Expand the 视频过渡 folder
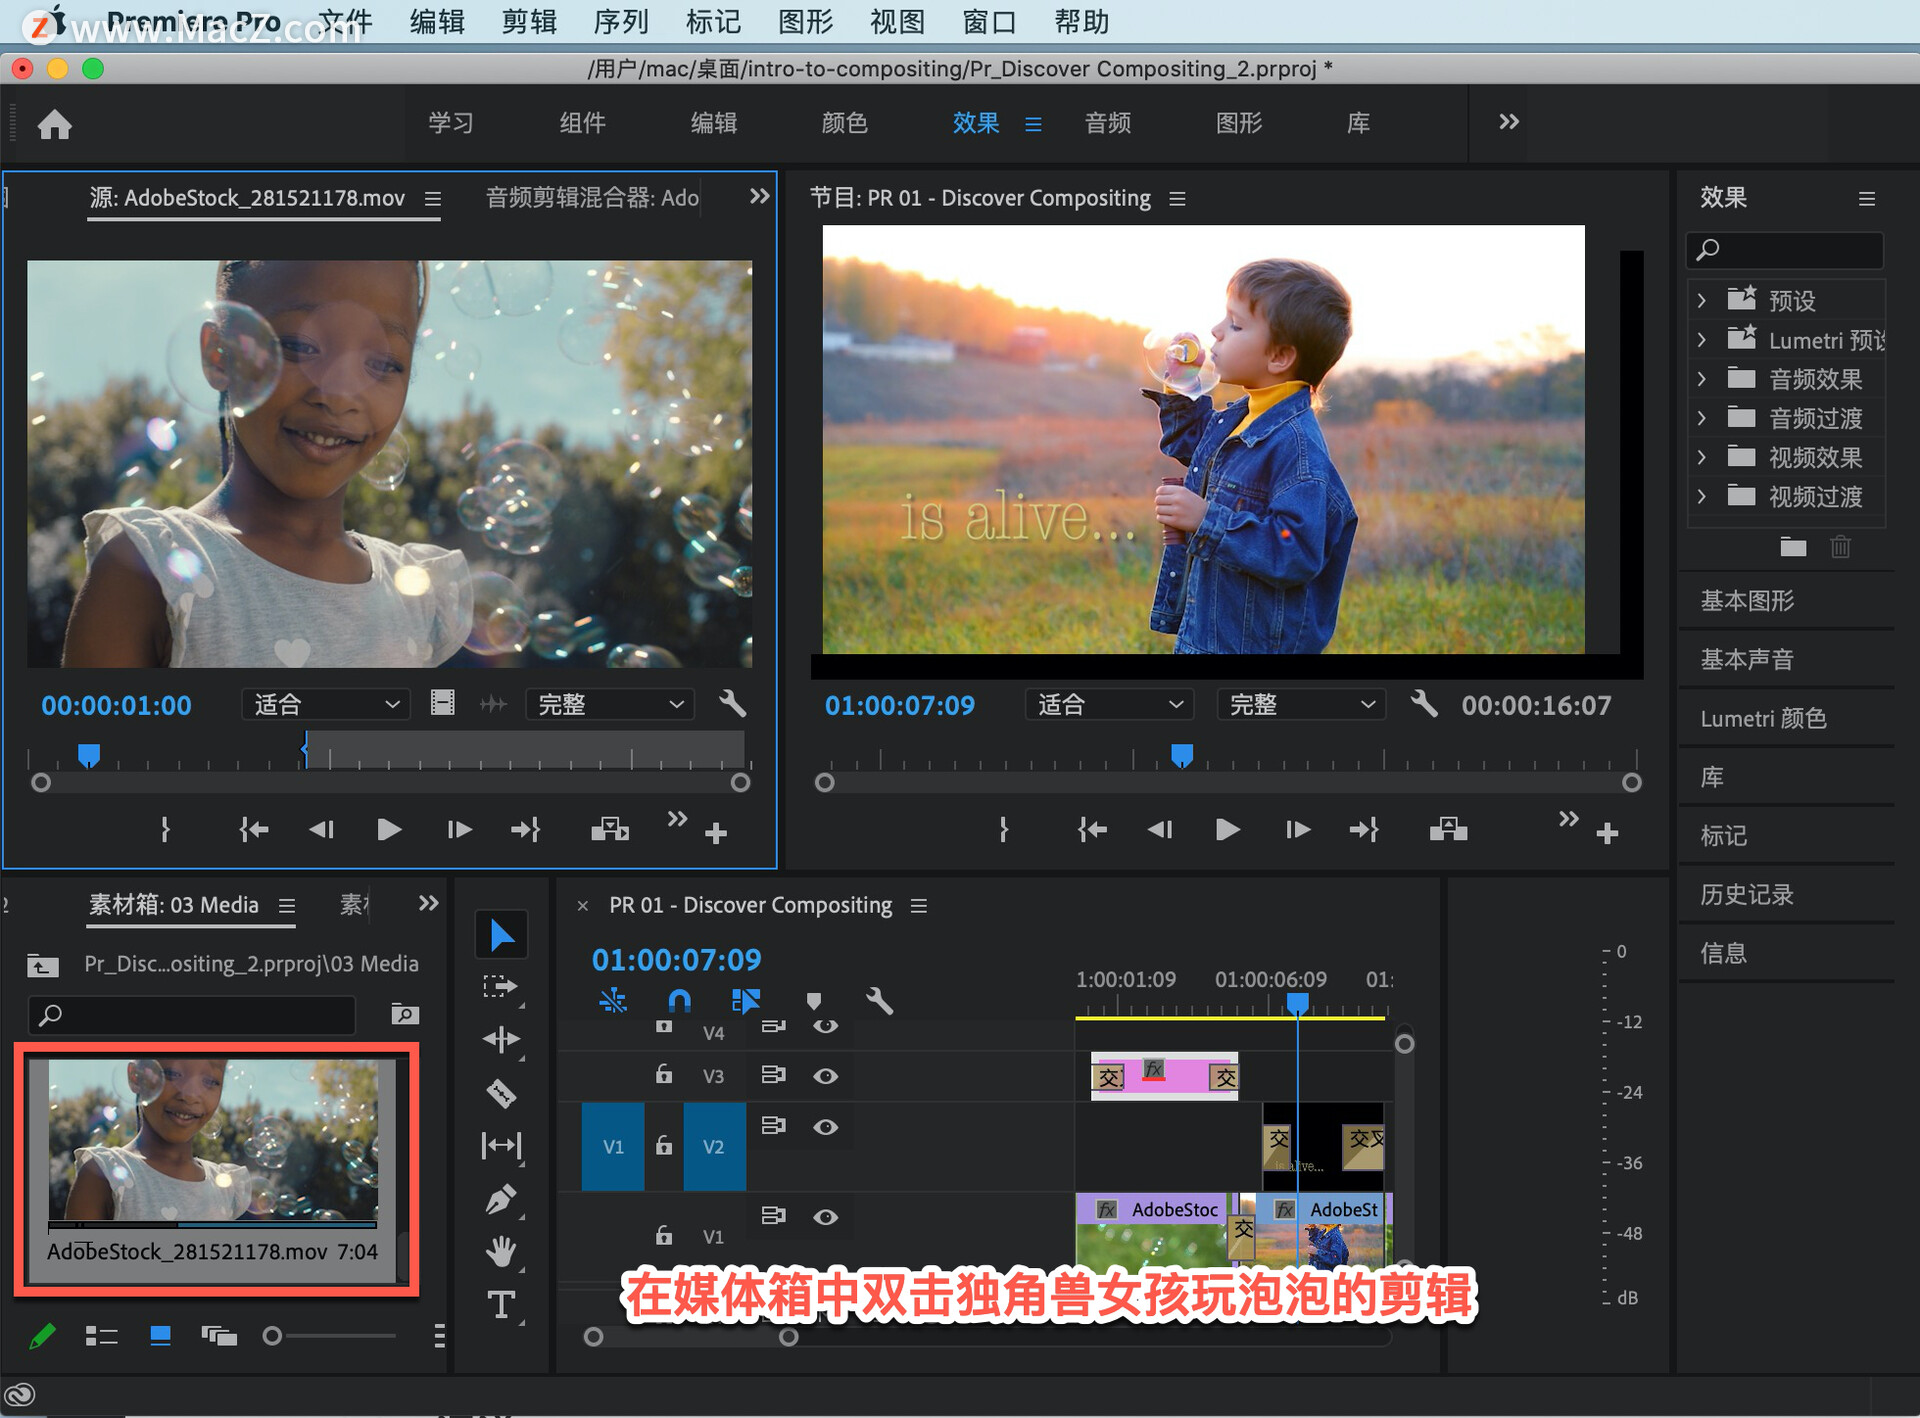Screen dimensions: 1920x1418 point(1702,496)
